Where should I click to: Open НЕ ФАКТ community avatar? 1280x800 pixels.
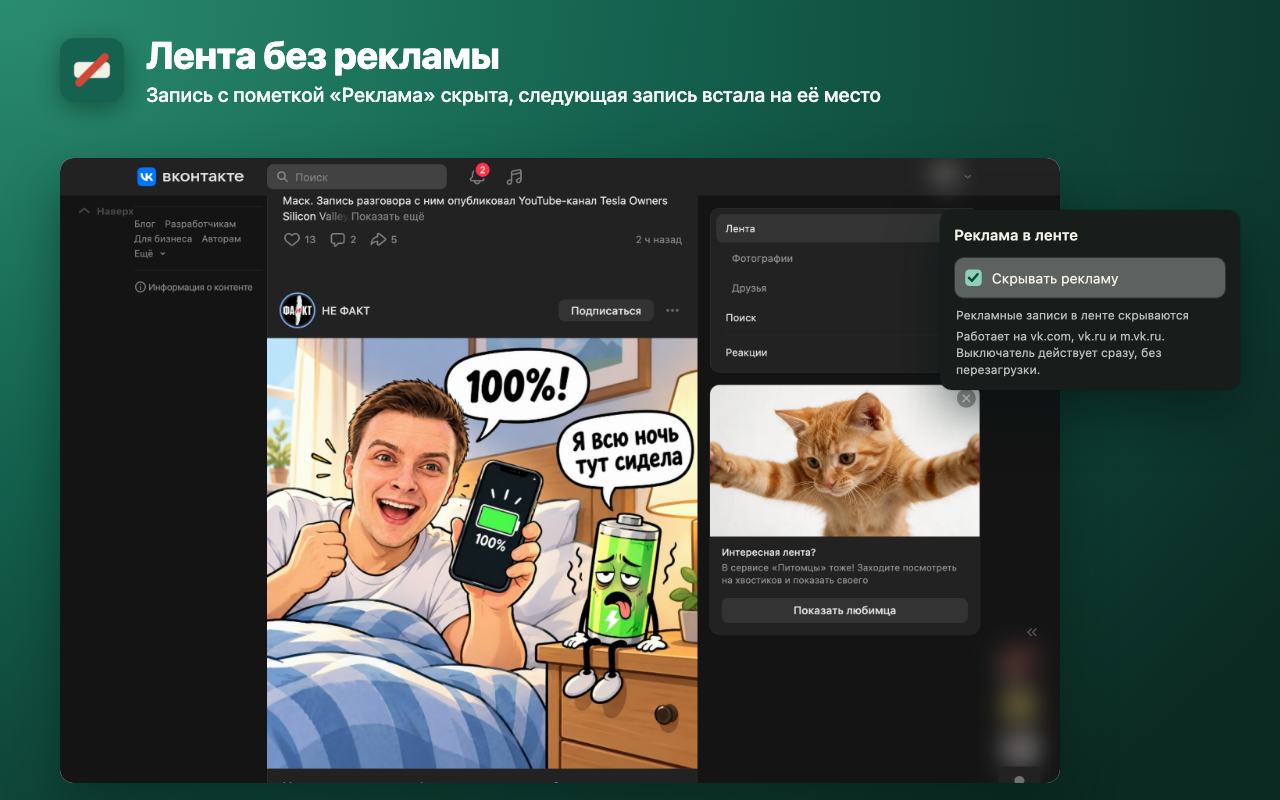(297, 311)
